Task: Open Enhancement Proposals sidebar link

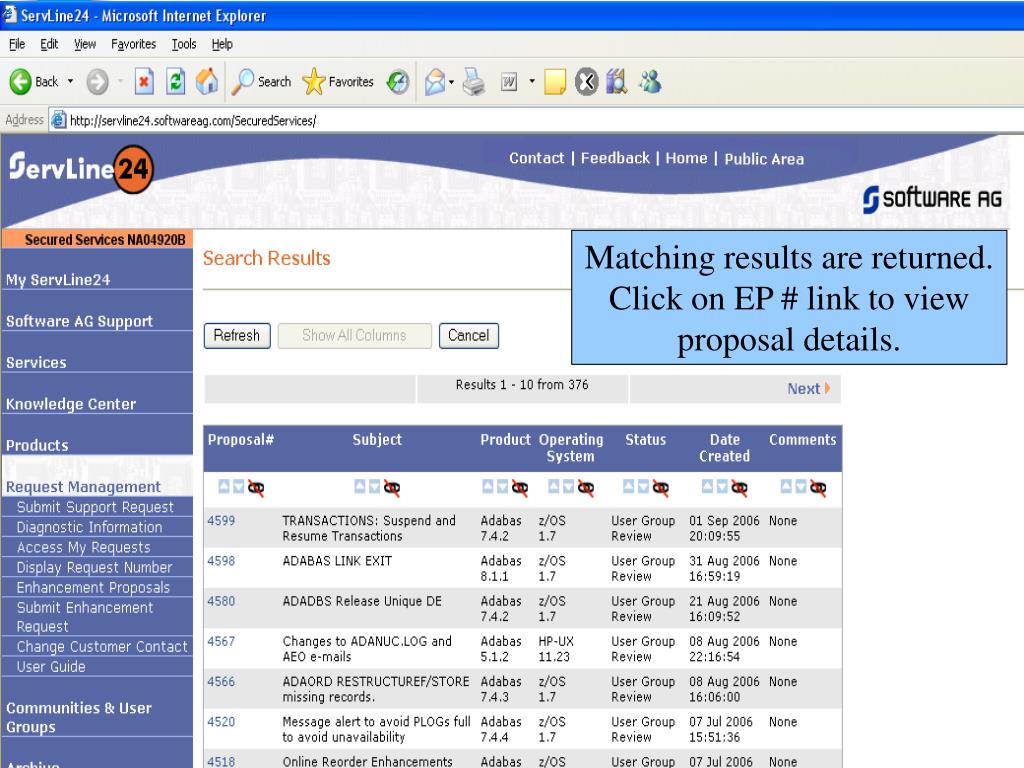Action: pos(93,587)
